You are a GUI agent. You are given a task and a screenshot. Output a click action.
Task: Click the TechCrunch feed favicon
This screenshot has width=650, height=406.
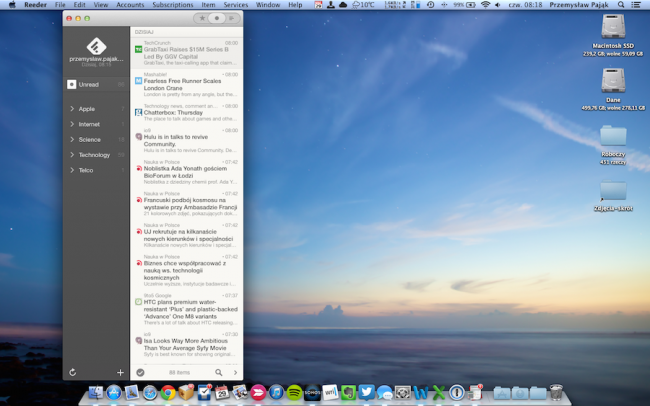coord(138,49)
